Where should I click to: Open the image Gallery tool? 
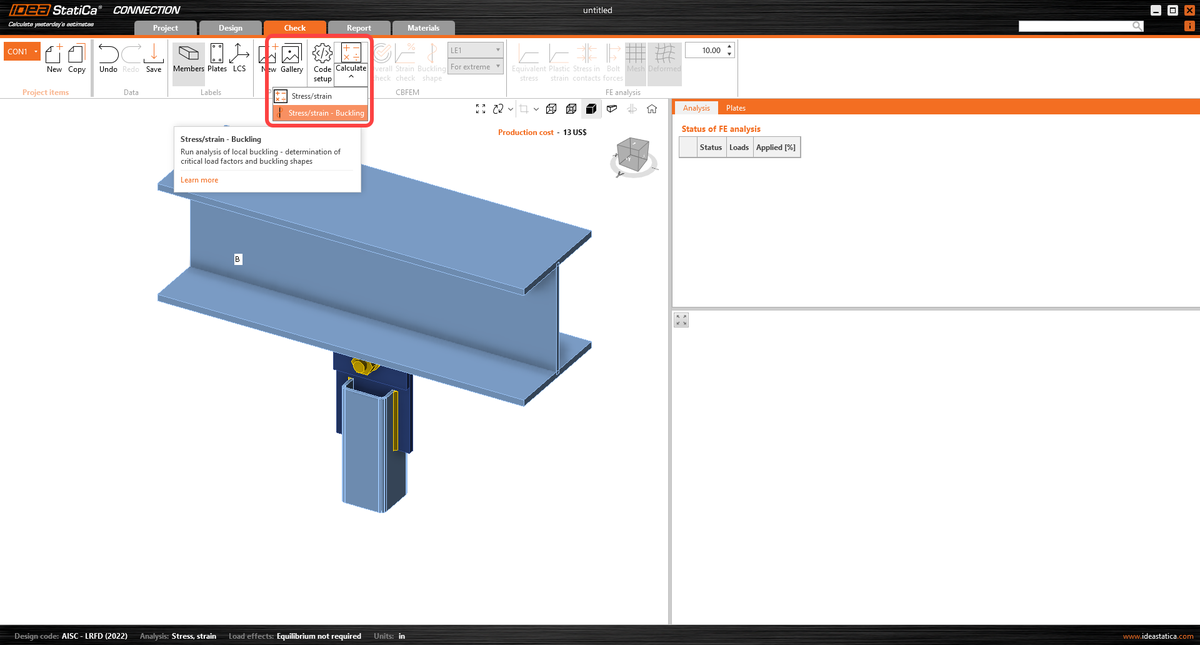(x=290, y=62)
